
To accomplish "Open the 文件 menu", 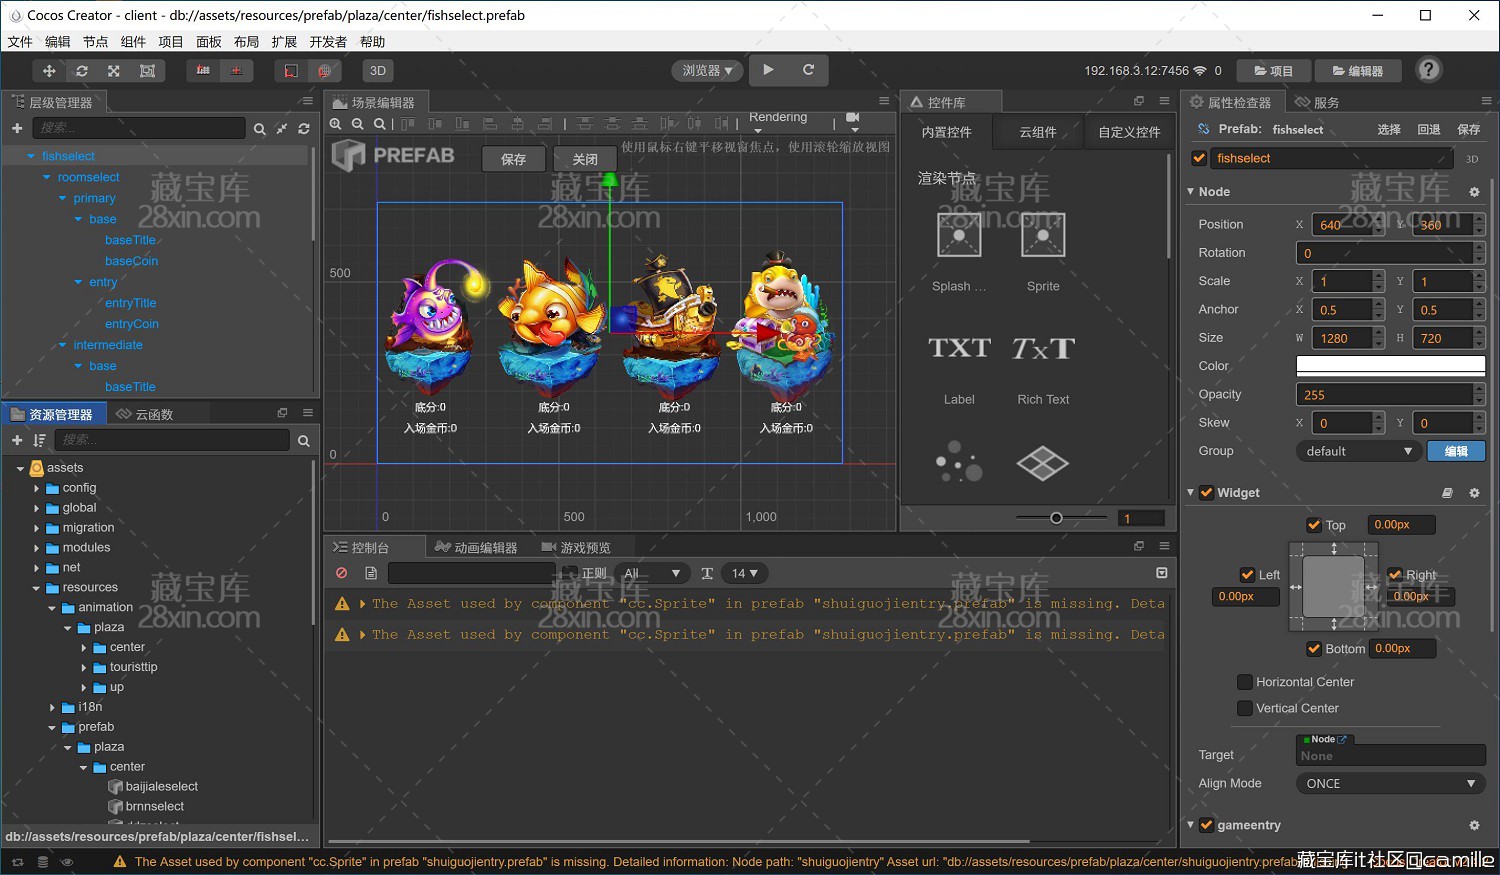I will (20, 42).
